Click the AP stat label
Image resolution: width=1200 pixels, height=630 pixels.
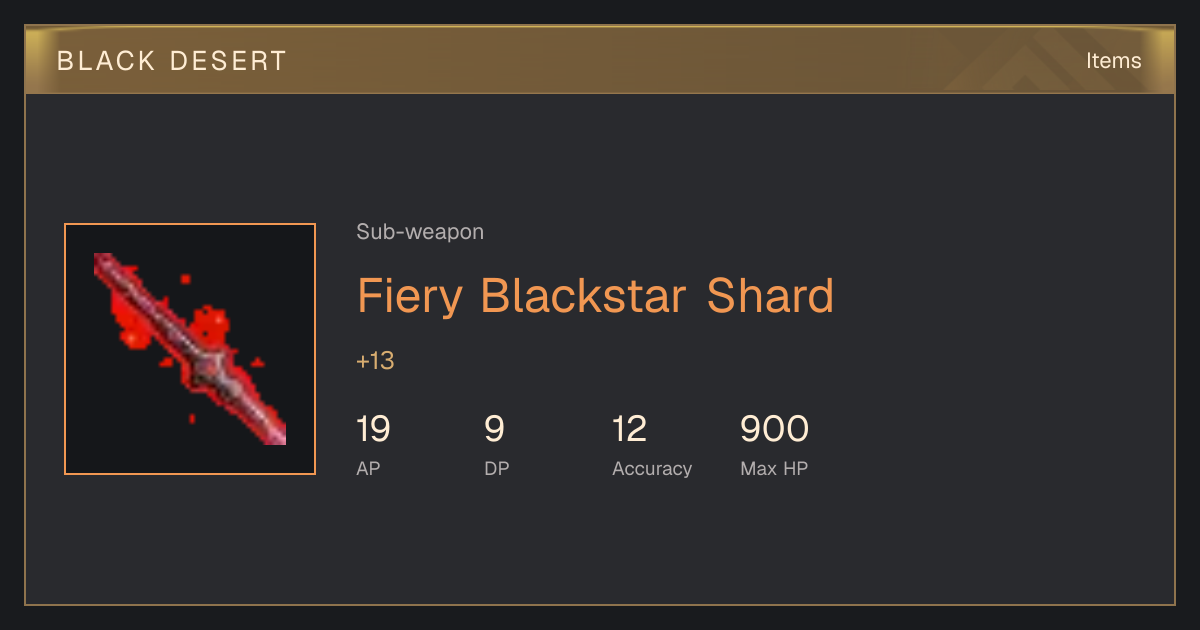point(368,469)
